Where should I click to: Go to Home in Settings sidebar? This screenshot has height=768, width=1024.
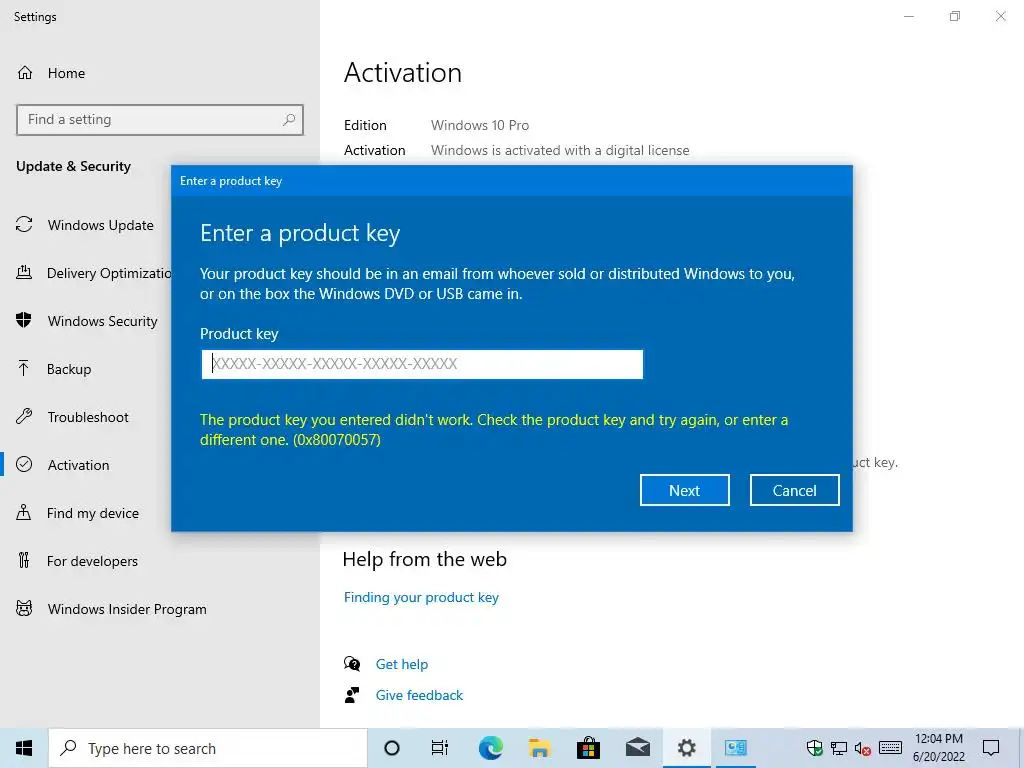[x=66, y=73]
